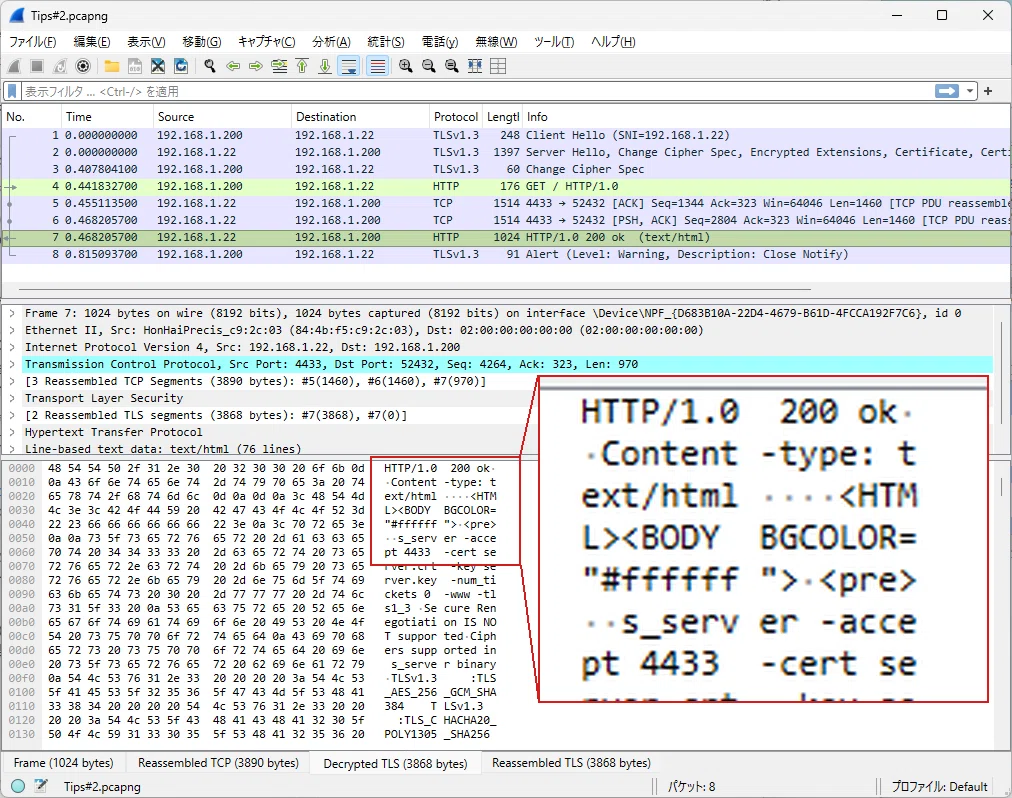
Task: Restart the current capture icon
Action: click(60, 66)
